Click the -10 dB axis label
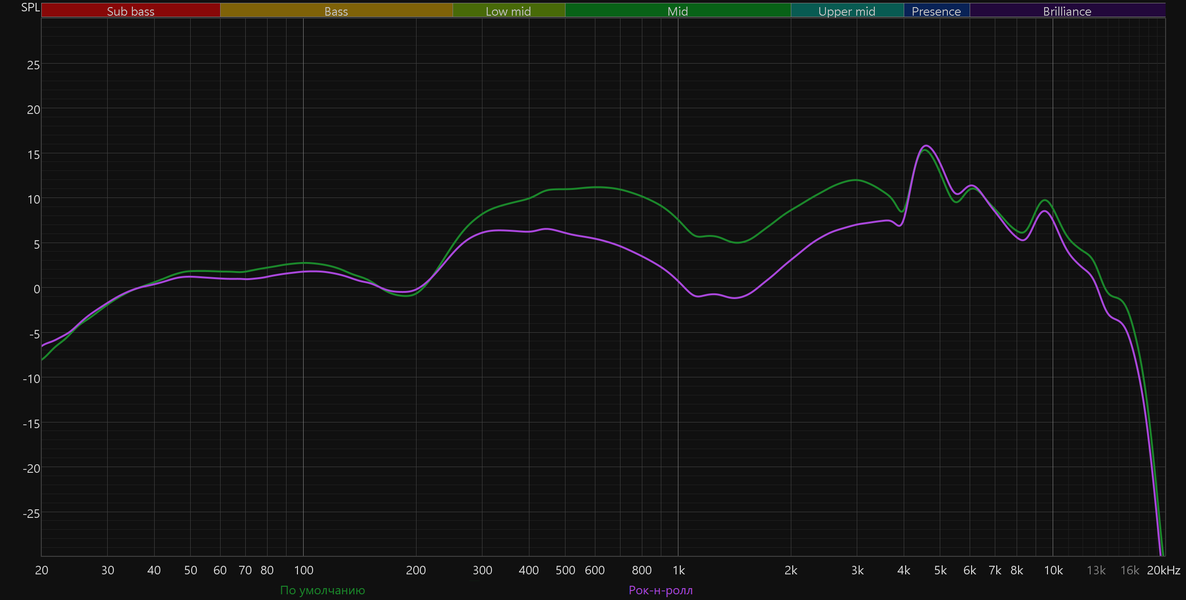 tap(30, 378)
